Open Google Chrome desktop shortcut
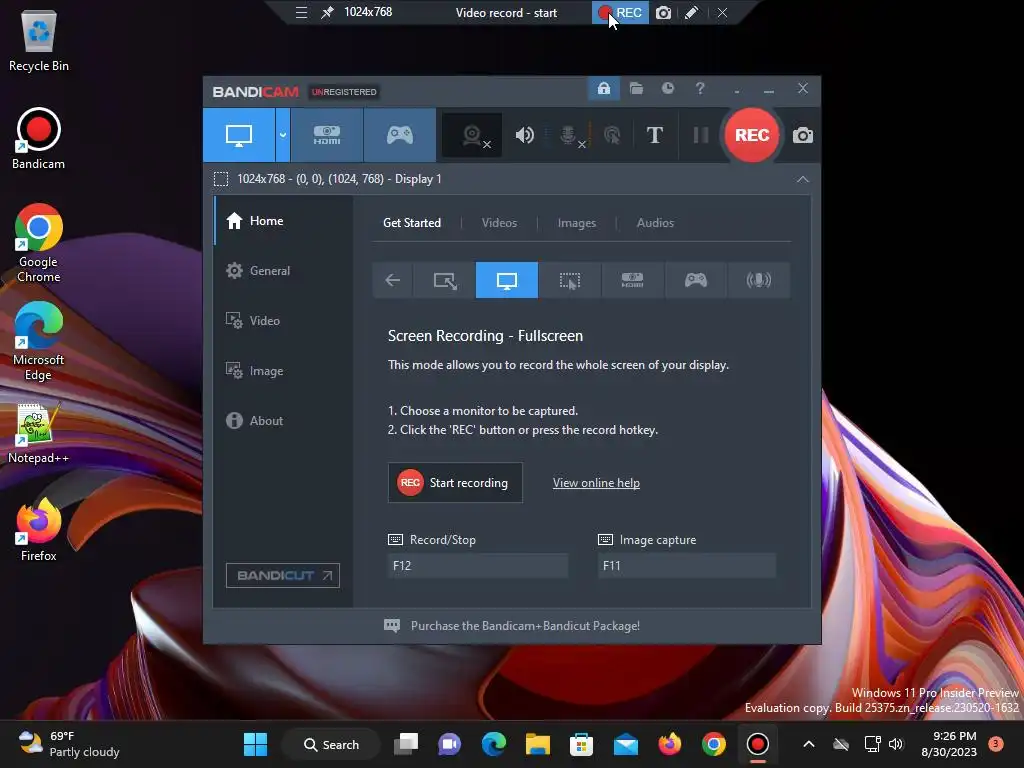 click(x=39, y=244)
